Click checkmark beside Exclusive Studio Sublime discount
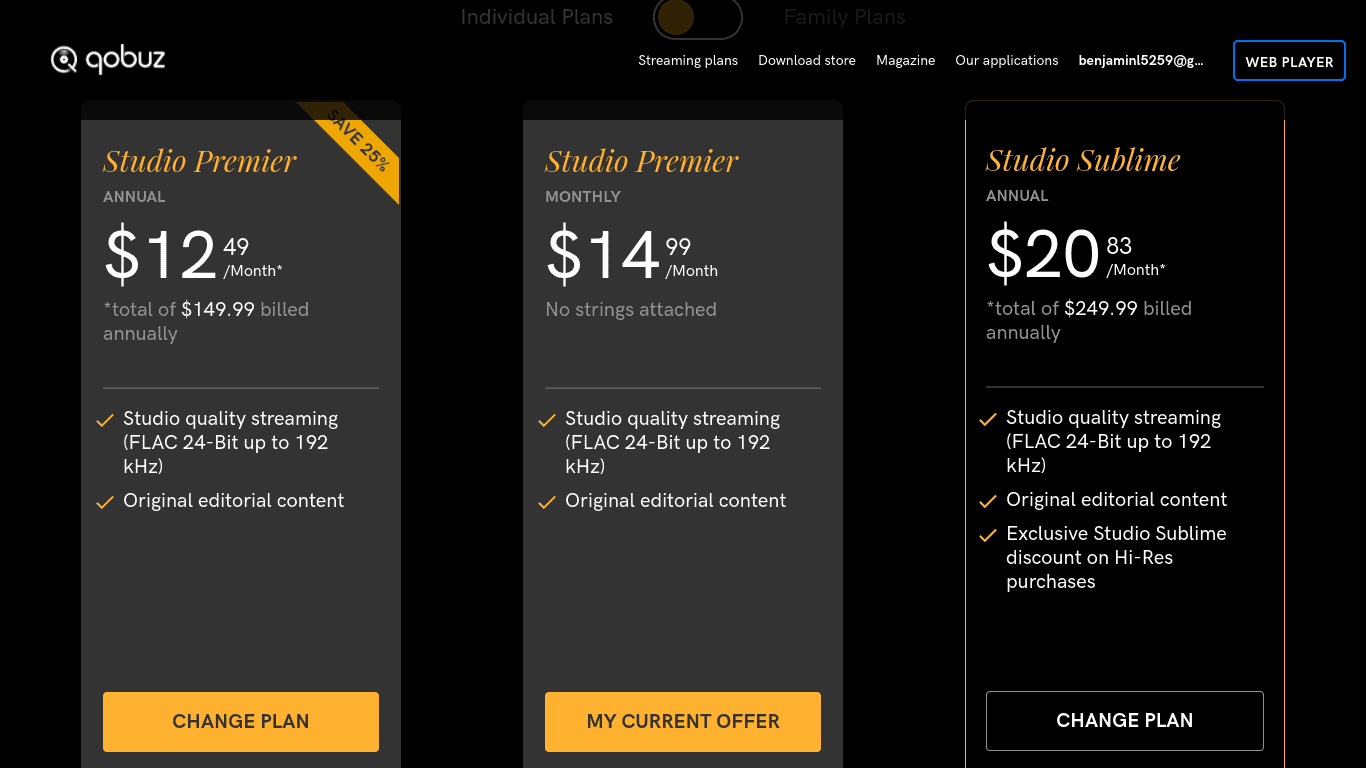This screenshot has width=1366, height=768. (x=988, y=535)
